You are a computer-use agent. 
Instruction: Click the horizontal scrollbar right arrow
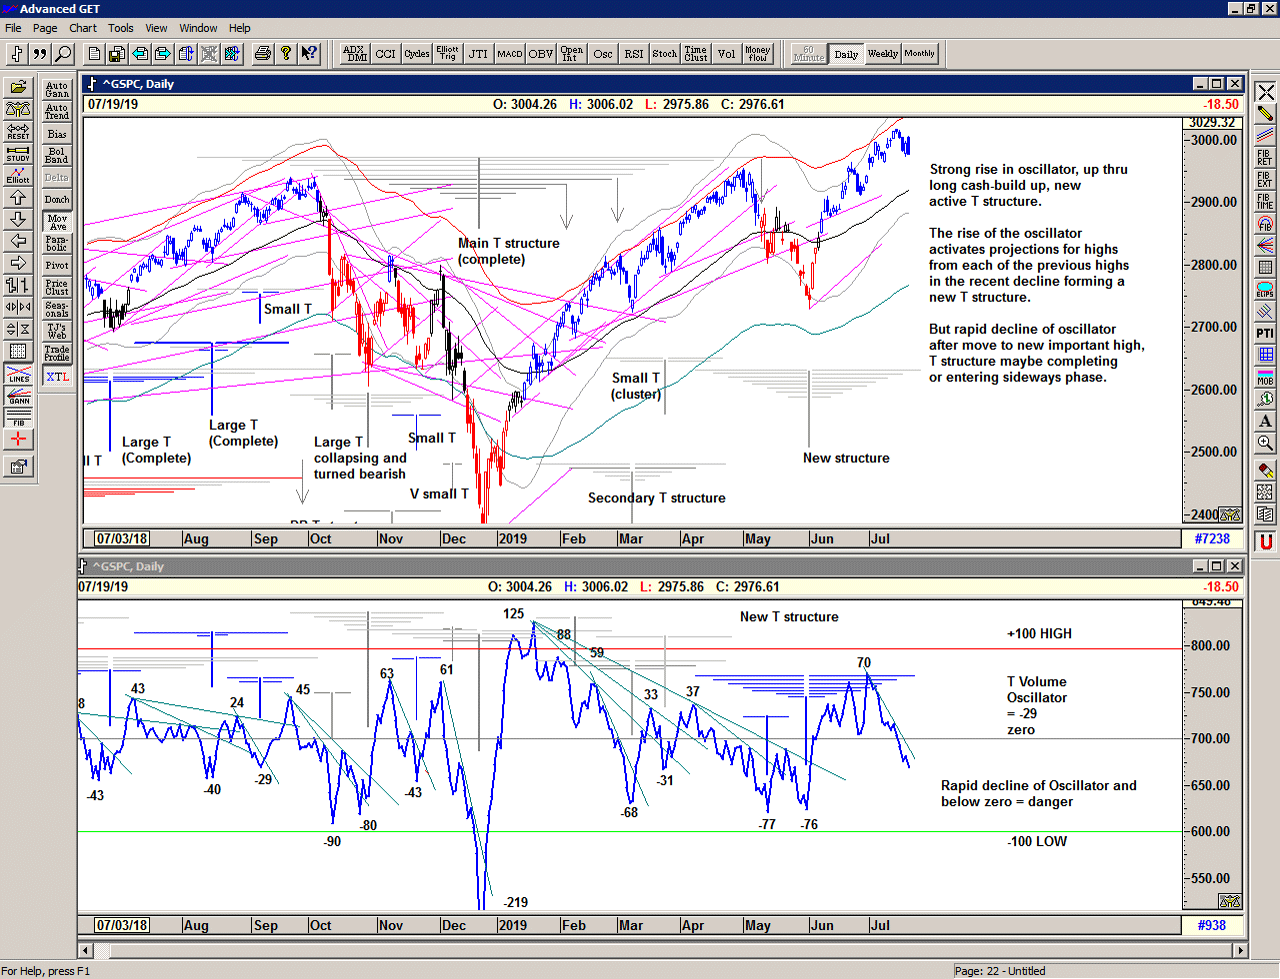(x=1241, y=950)
